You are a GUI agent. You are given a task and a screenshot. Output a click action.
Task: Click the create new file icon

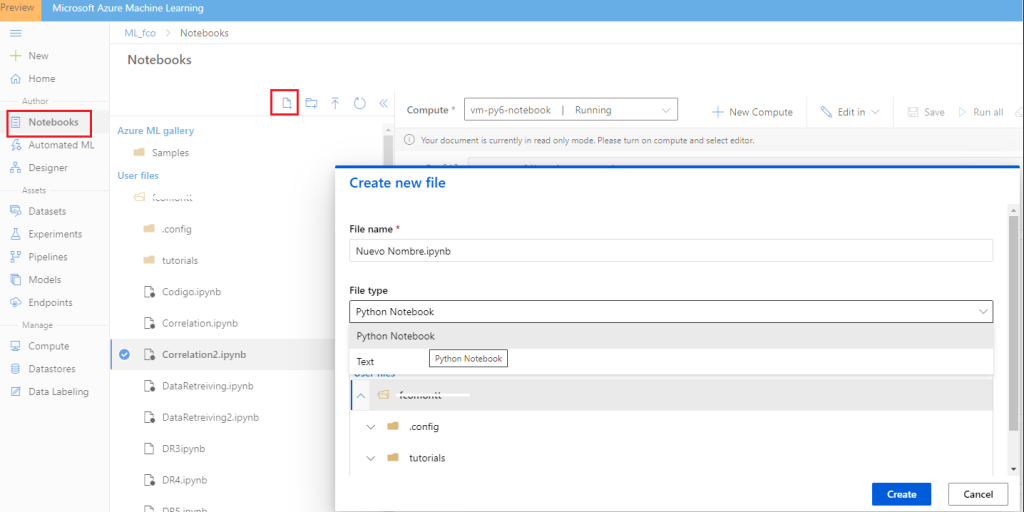pyautogui.click(x=286, y=103)
